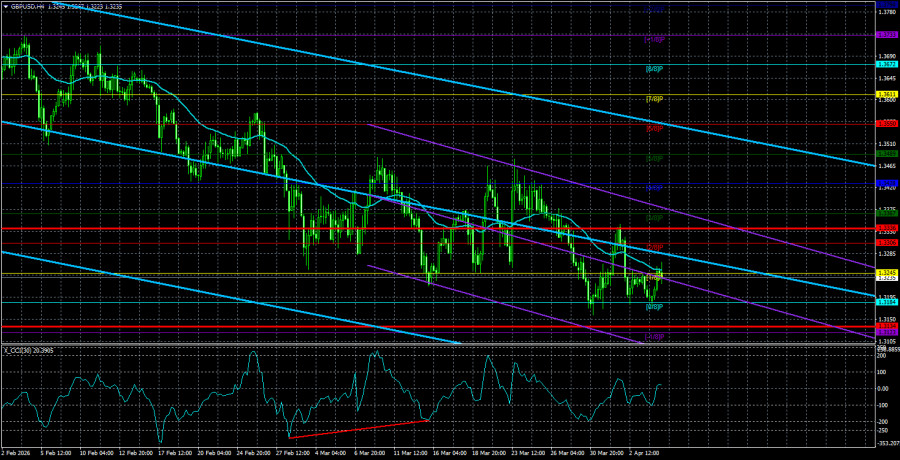The width and height of the screenshot is (900, 460).
Task: Click the 1.3645 price scale value
Action: pyautogui.click(x=886, y=78)
